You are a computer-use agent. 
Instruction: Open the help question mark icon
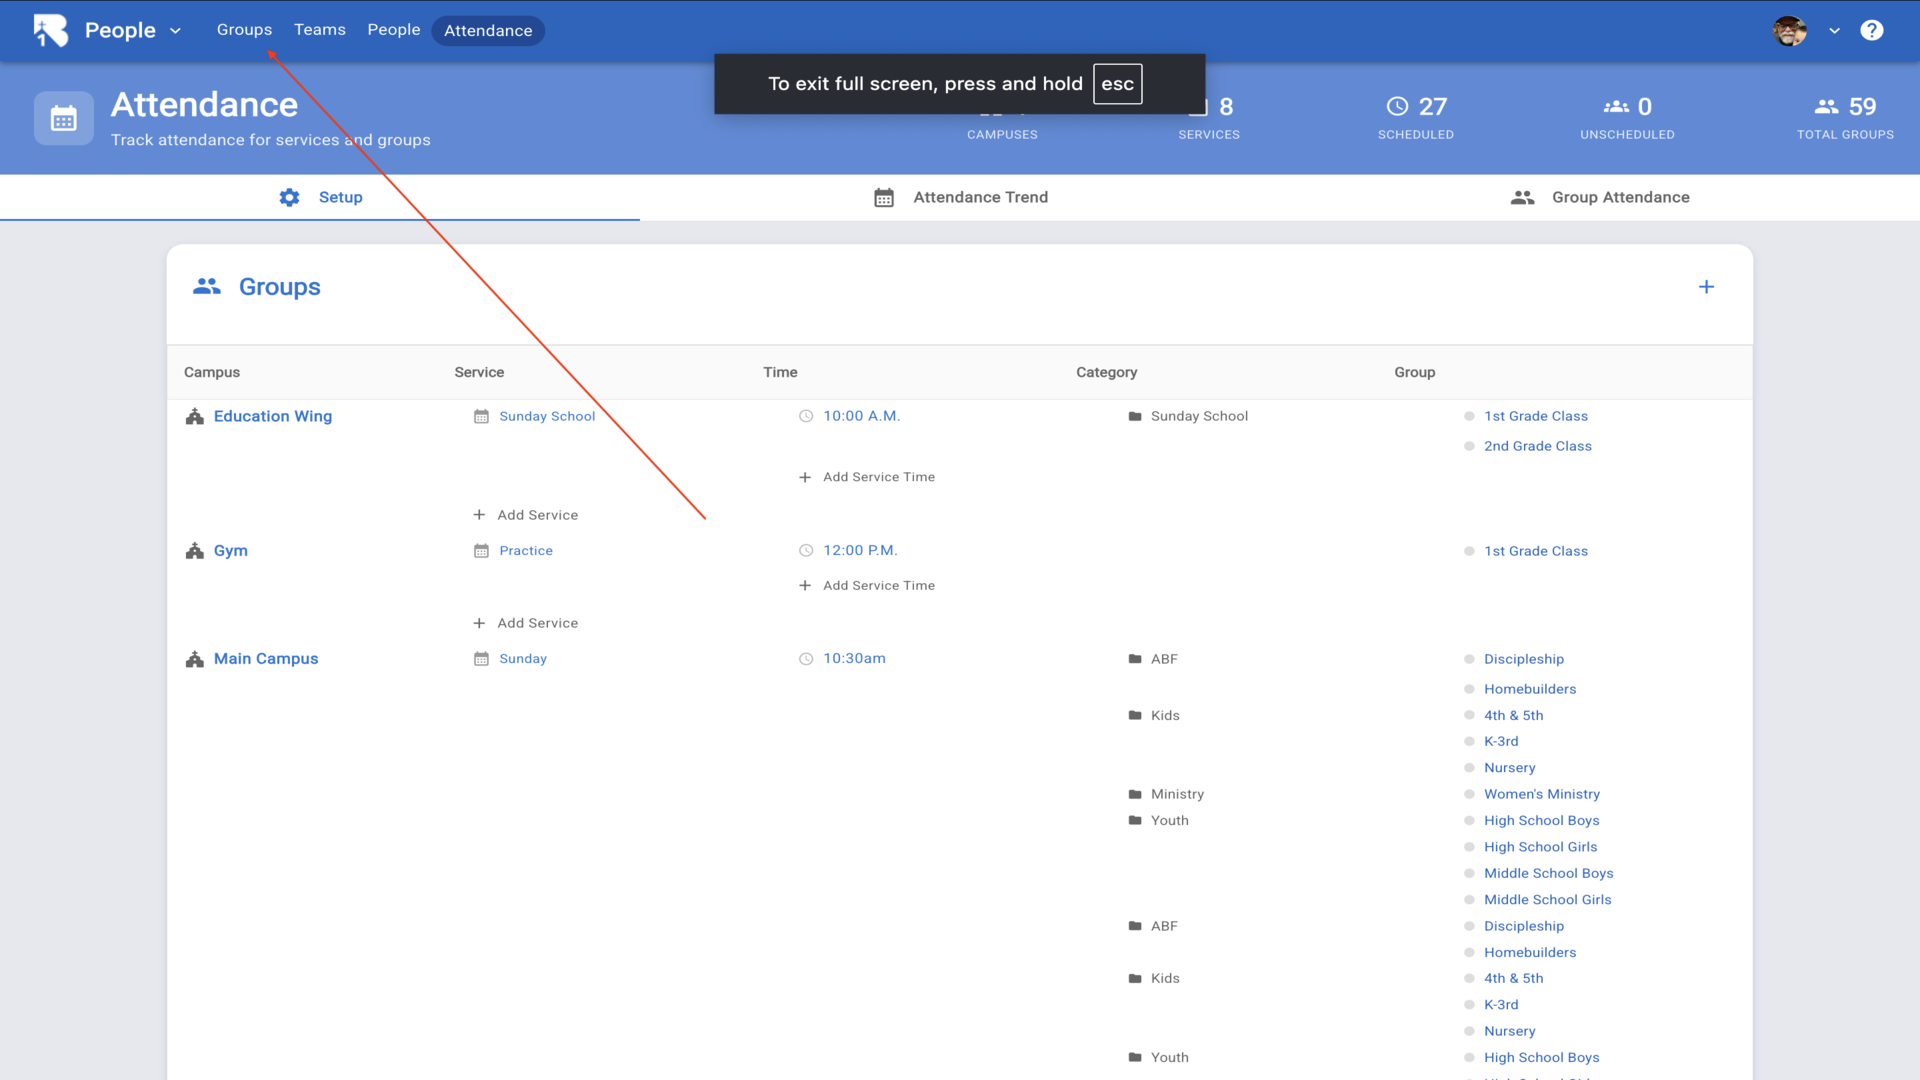pyautogui.click(x=1871, y=30)
